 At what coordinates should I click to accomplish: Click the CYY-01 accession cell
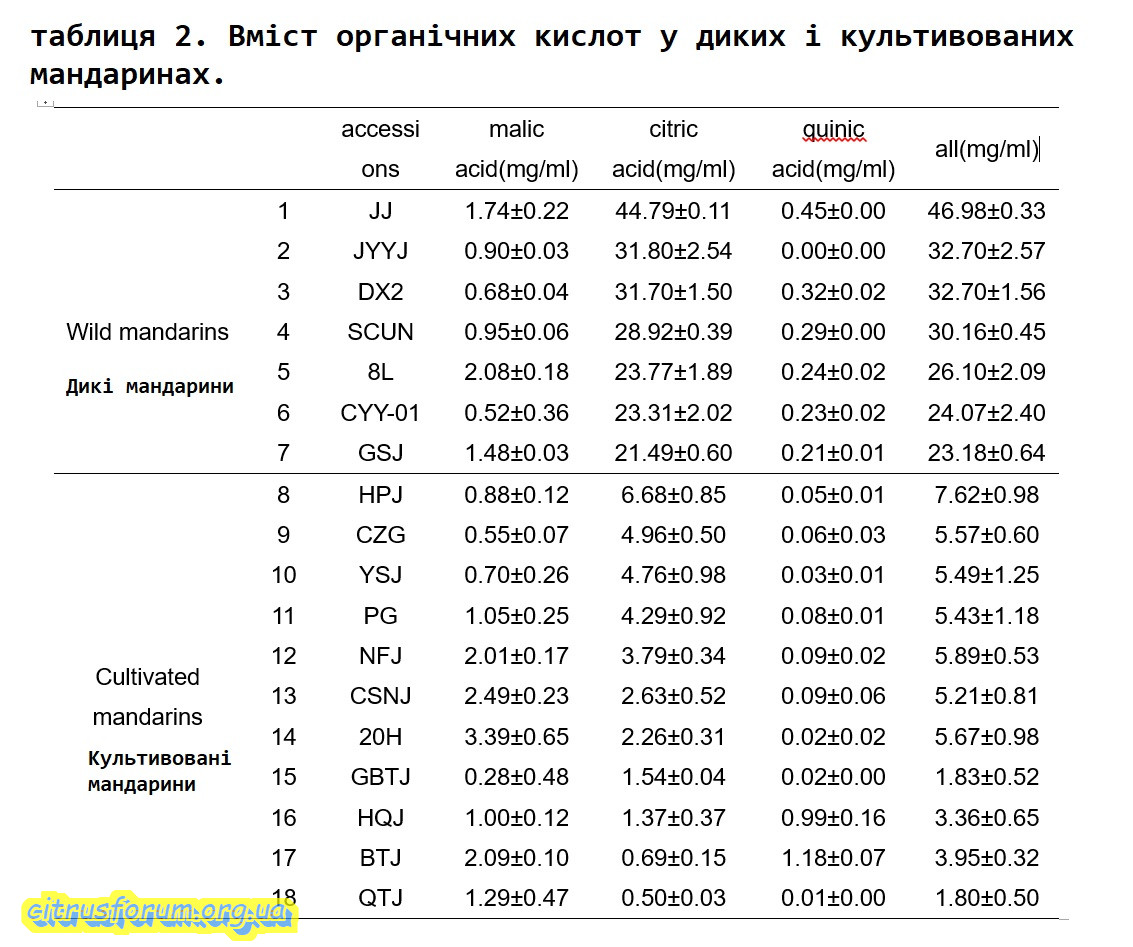(x=380, y=412)
